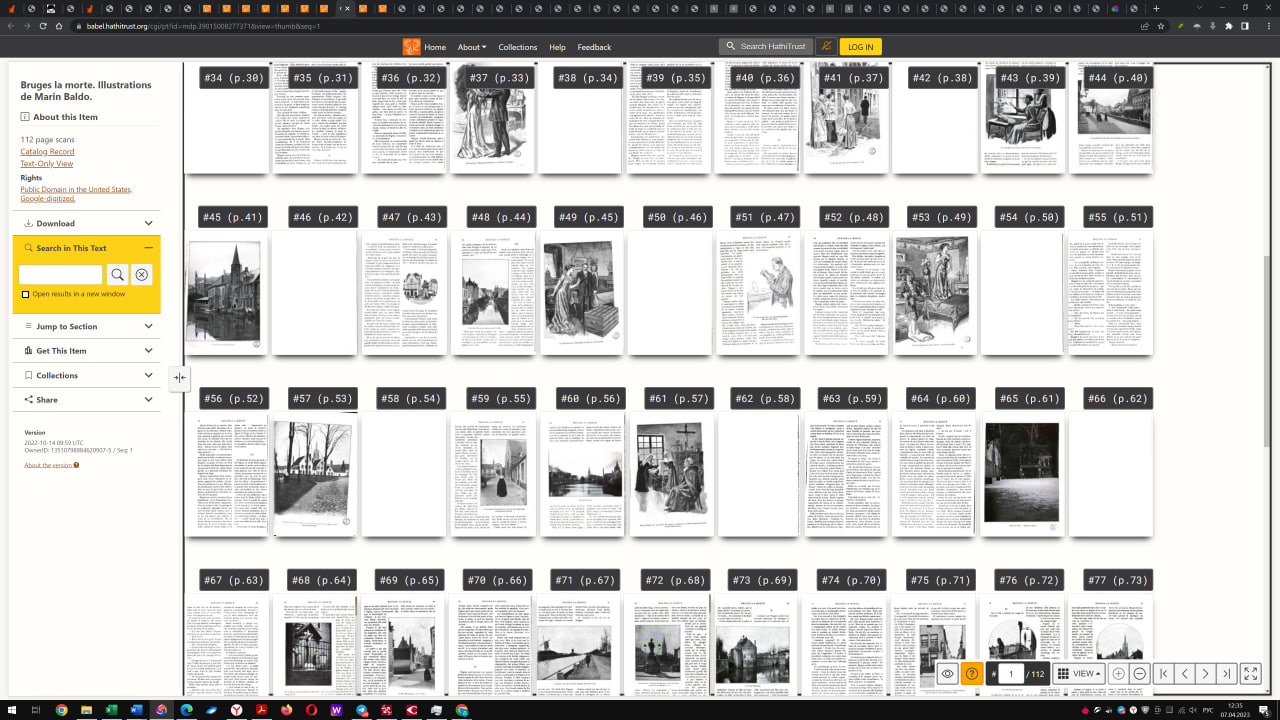Clear the search with the X icon
The image size is (1280, 720).
142,274
